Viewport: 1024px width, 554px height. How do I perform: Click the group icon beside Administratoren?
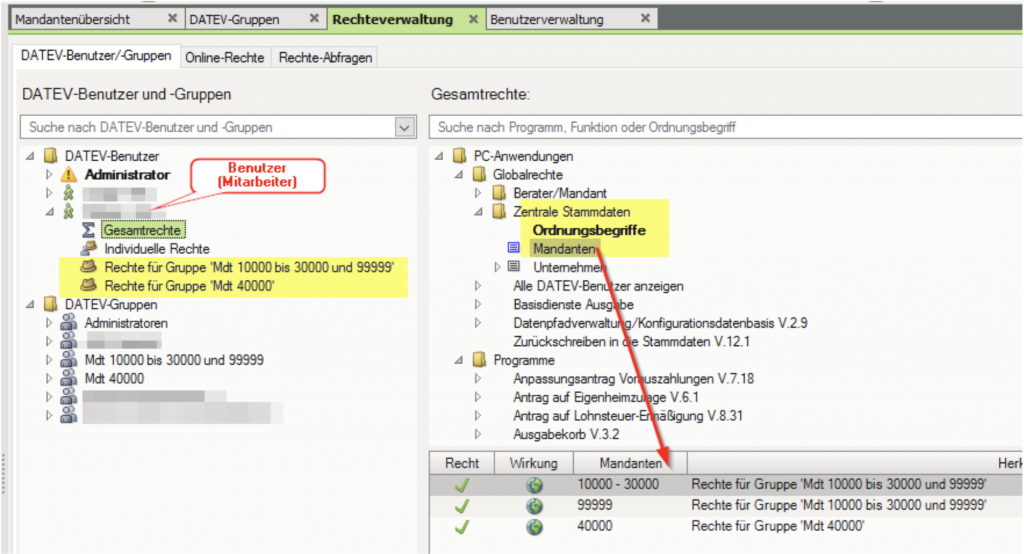click(x=69, y=323)
